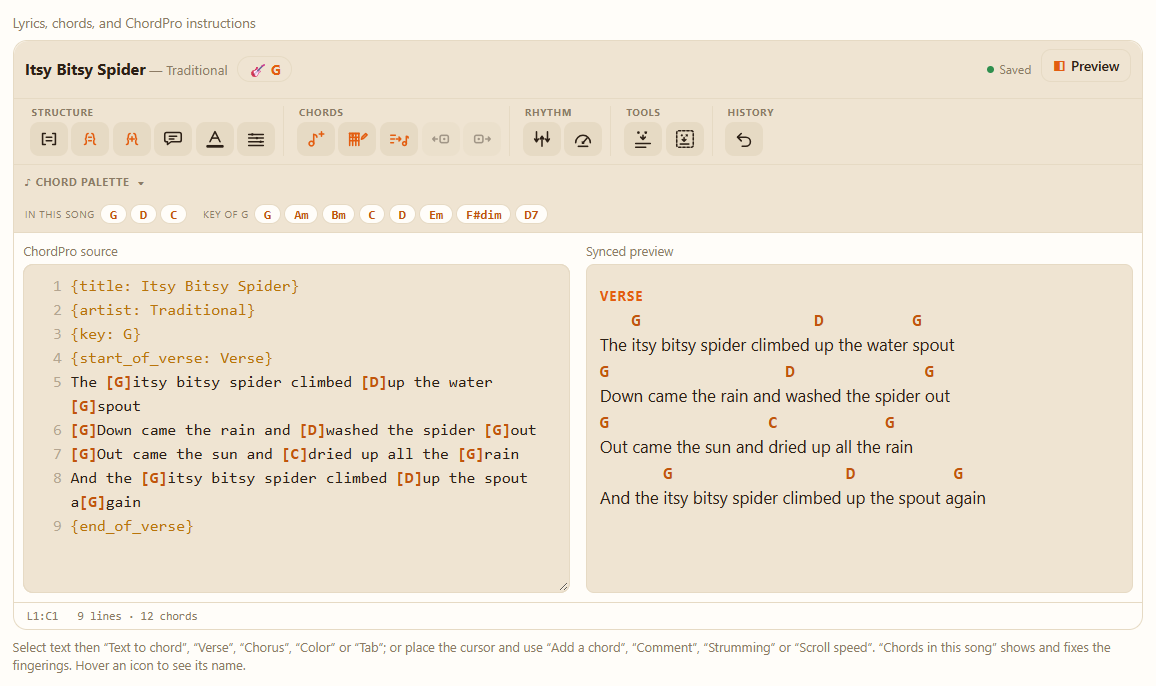Mark selection as Tab with lines icon

click(x=256, y=139)
